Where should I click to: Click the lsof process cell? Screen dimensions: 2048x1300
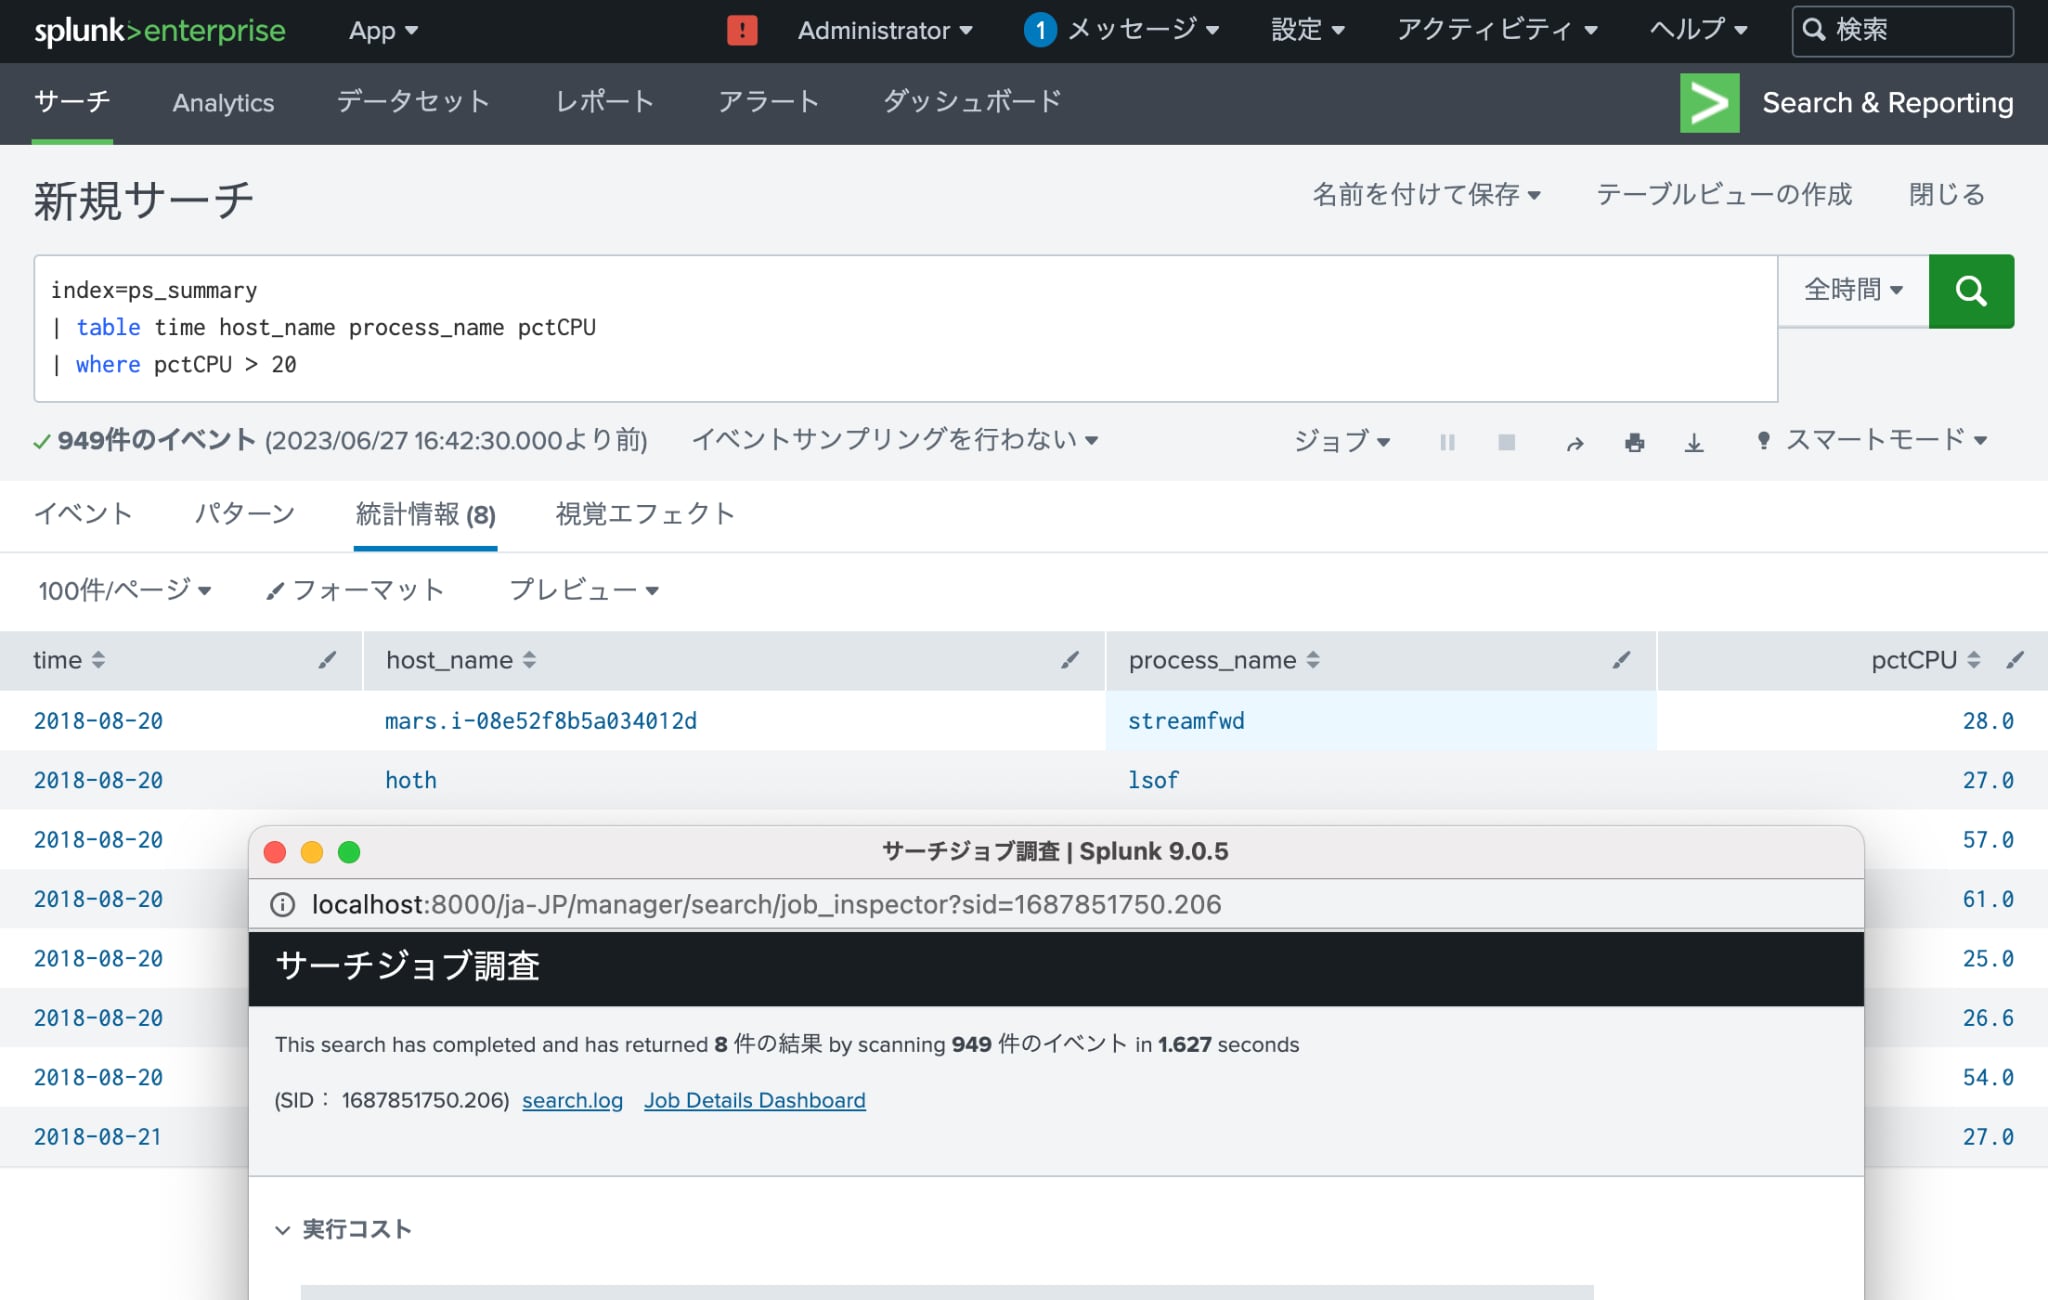[x=1153, y=780]
